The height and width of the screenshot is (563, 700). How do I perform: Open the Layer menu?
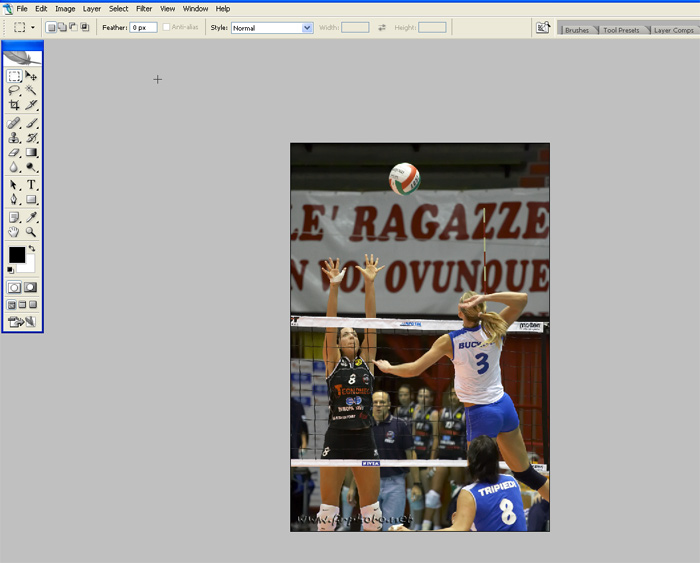click(92, 8)
